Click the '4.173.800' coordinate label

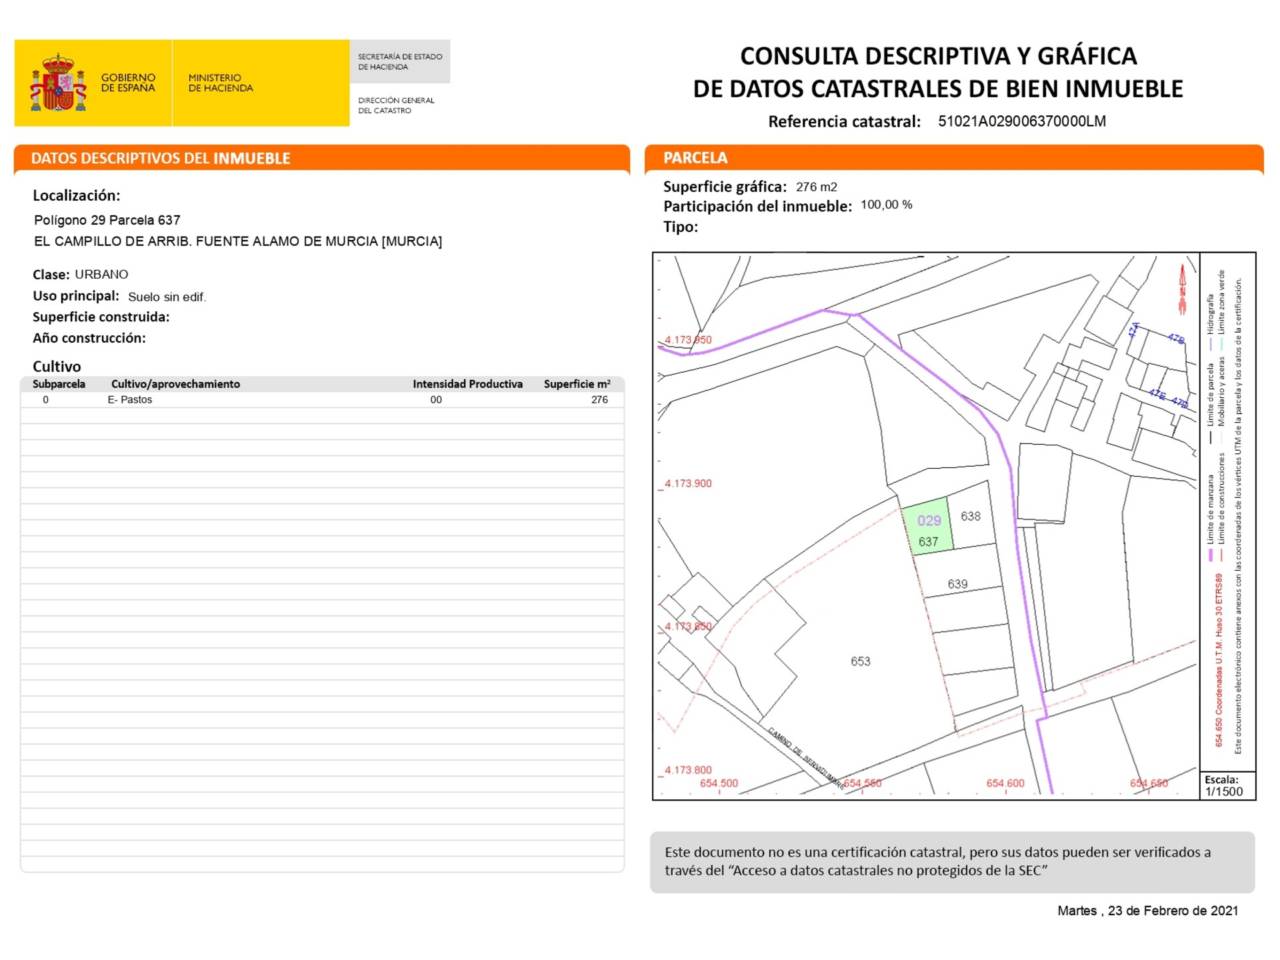click(688, 770)
